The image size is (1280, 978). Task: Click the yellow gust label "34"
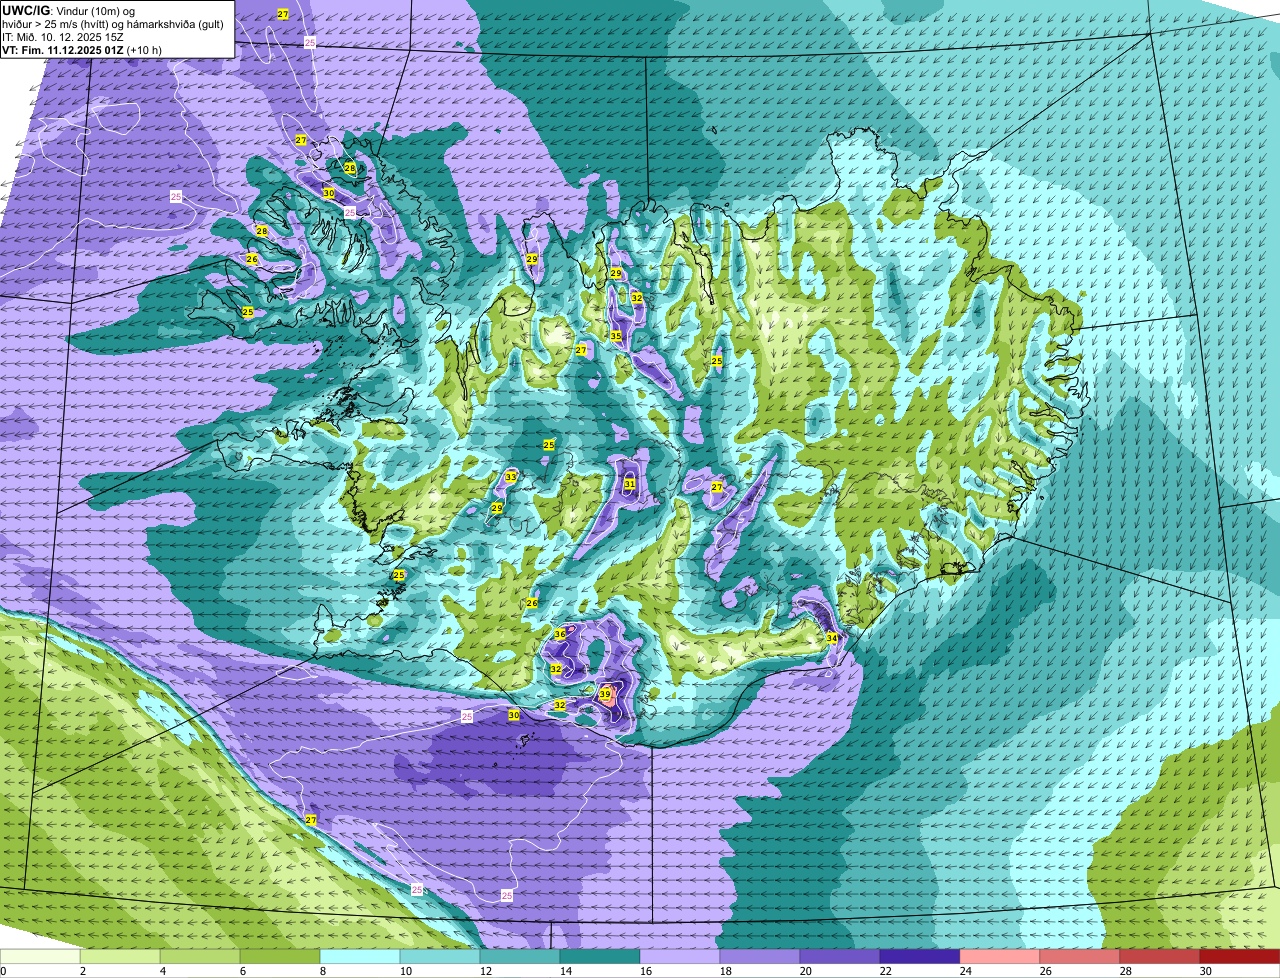pos(831,638)
